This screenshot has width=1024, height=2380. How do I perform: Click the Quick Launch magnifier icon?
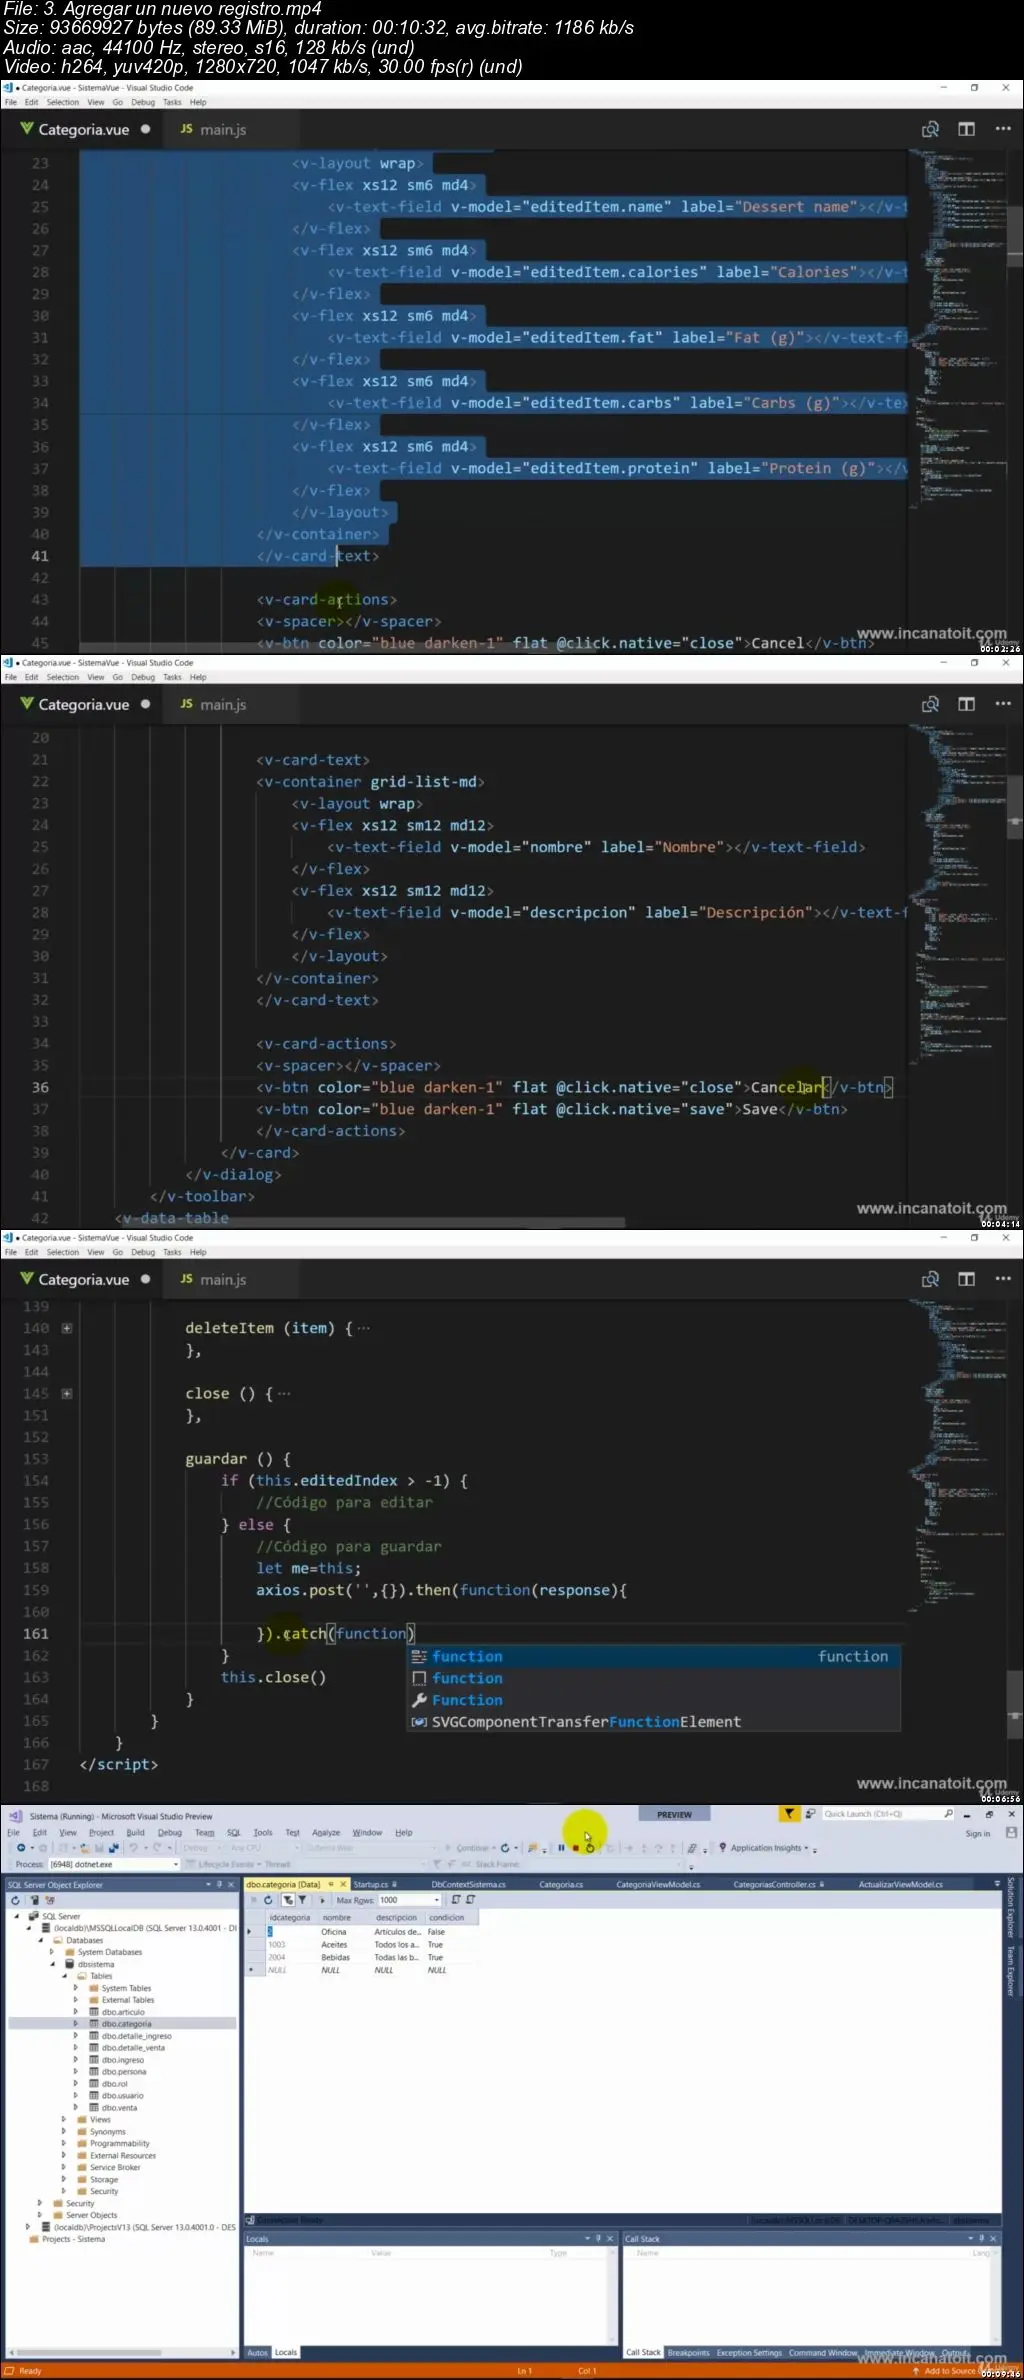pos(948,1814)
